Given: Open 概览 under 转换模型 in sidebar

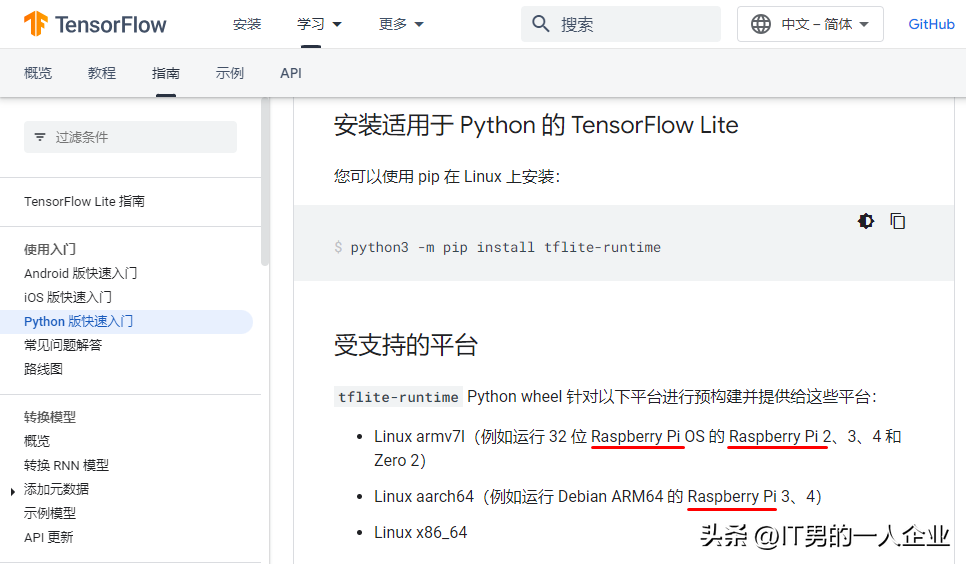Looking at the screenshot, I should click(x=36, y=441).
